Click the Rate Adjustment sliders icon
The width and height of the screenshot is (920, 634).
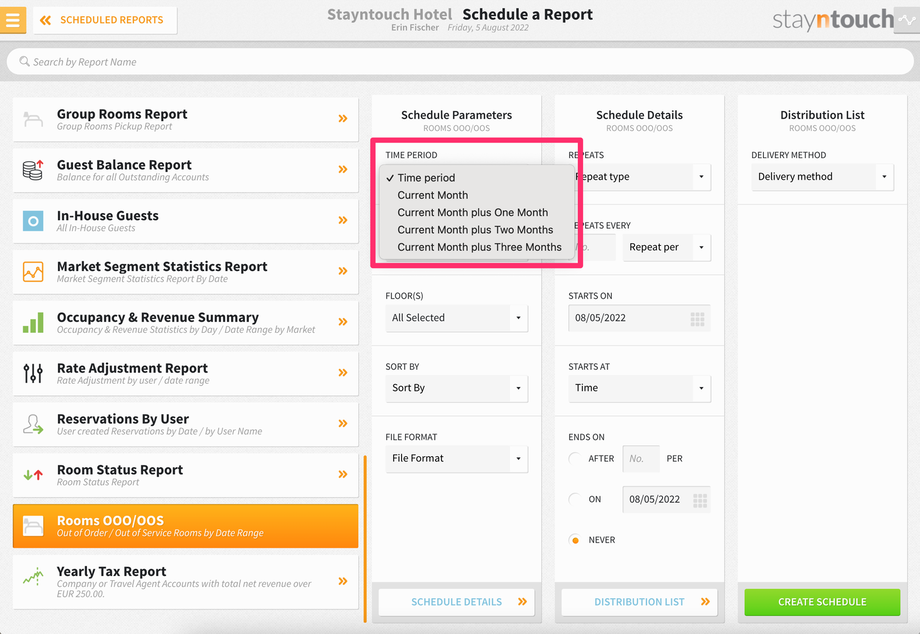click(33, 373)
